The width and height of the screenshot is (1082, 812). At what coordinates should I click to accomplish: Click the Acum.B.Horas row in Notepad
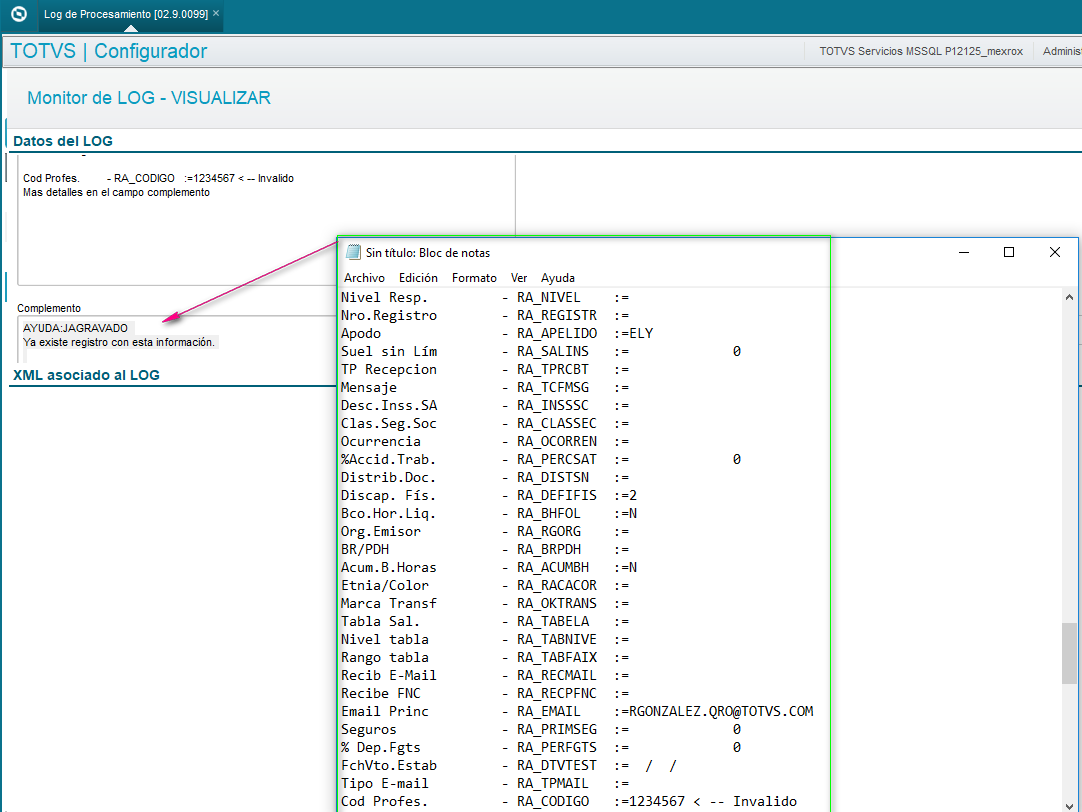[489, 567]
